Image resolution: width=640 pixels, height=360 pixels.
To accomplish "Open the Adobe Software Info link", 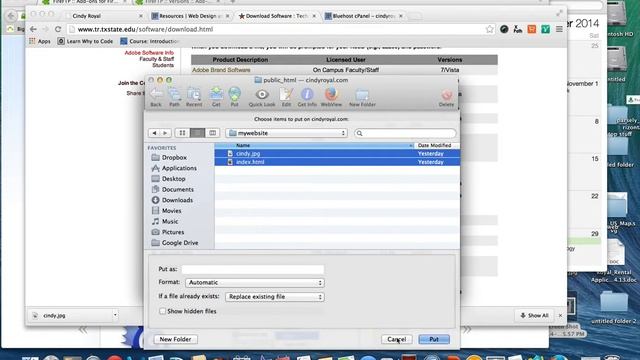I will coord(149,53).
